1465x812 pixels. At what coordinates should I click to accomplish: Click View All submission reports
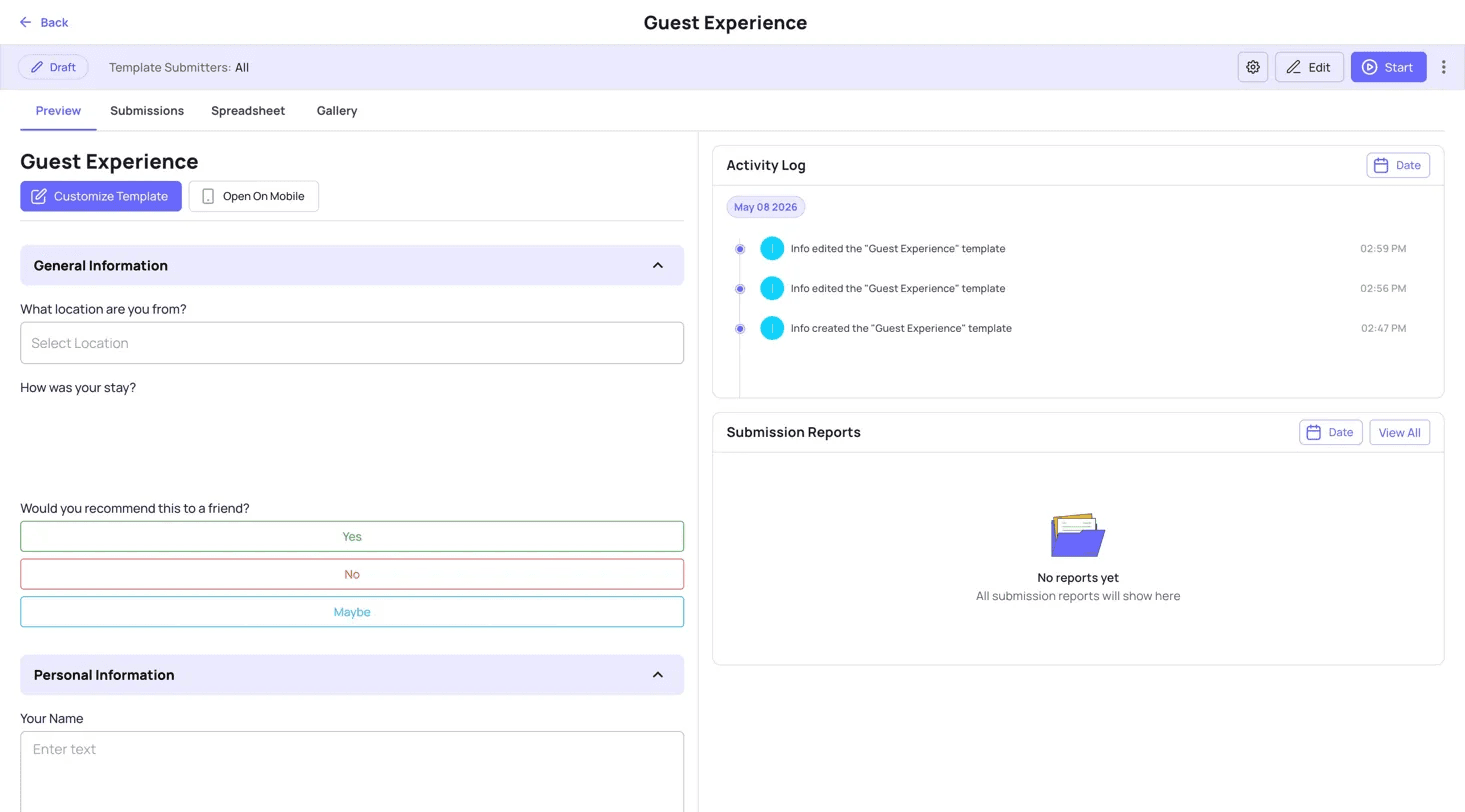[1399, 432]
